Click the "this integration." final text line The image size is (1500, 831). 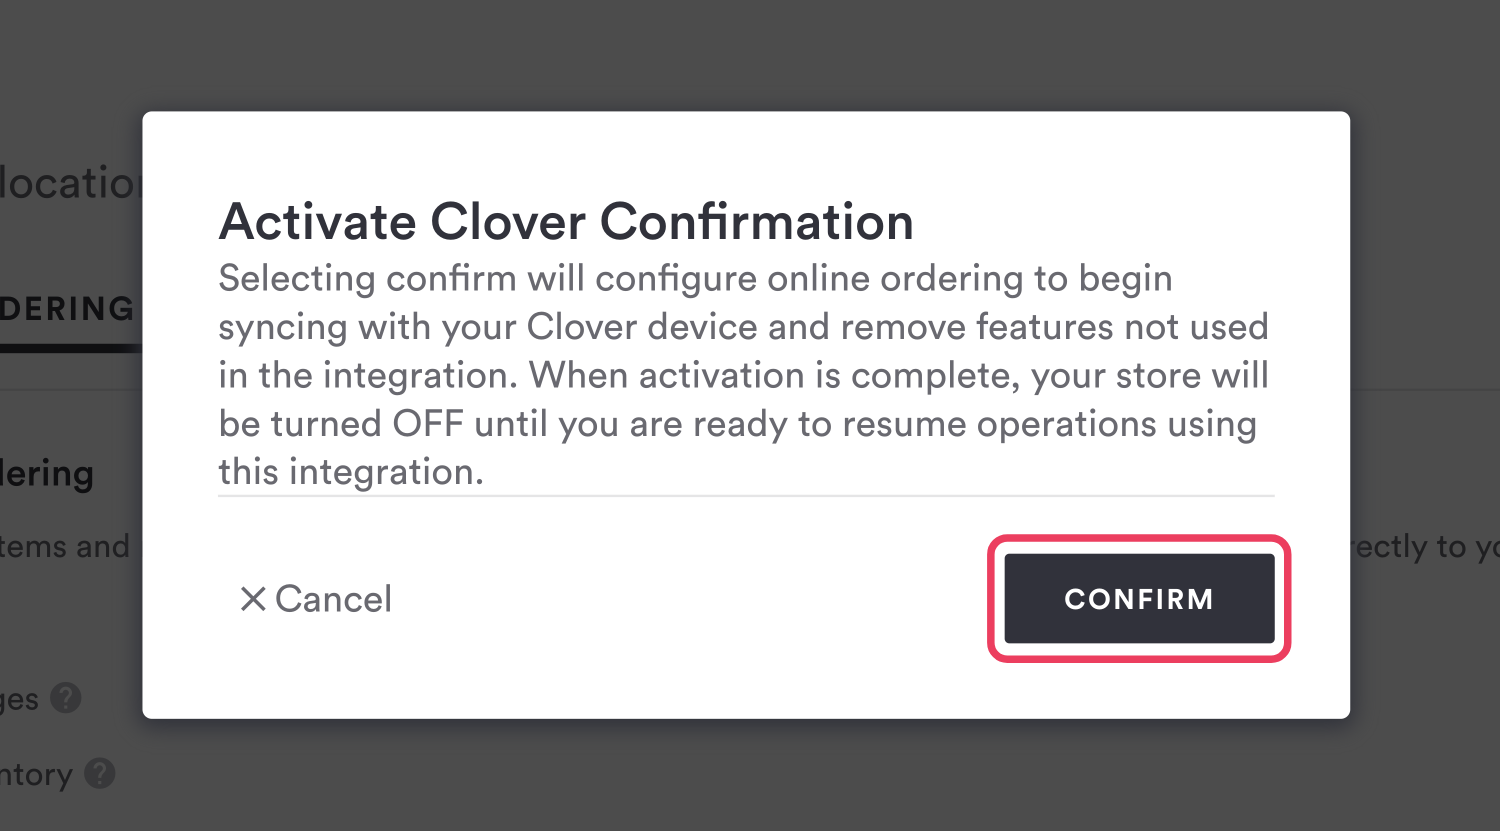(x=351, y=472)
